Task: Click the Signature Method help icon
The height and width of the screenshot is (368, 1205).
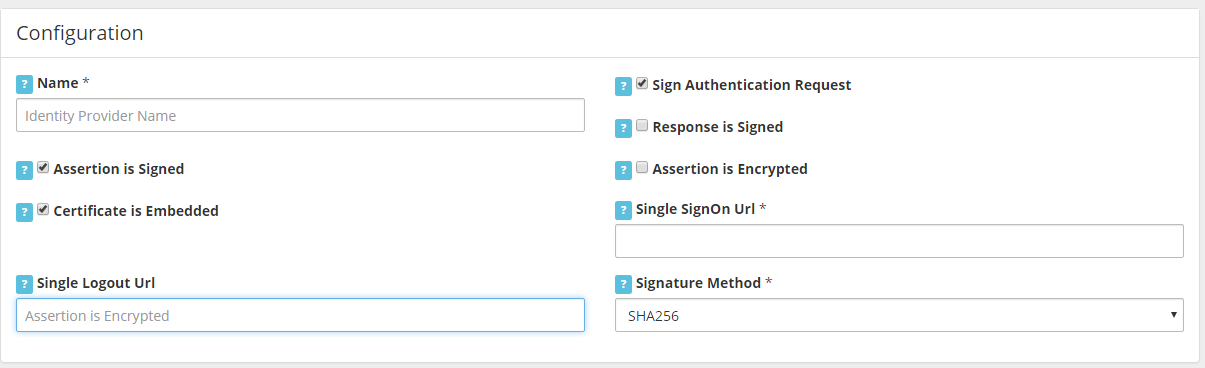Action: coord(623,284)
